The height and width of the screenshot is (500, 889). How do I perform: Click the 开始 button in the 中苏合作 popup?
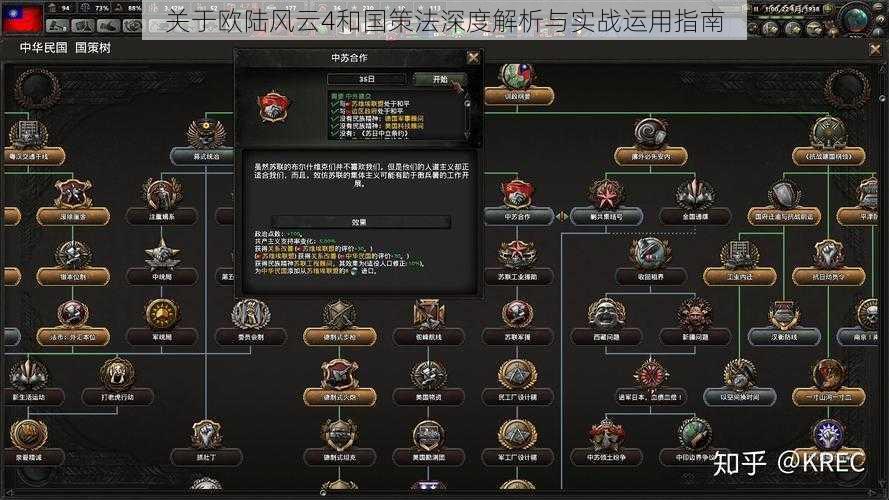440,79
